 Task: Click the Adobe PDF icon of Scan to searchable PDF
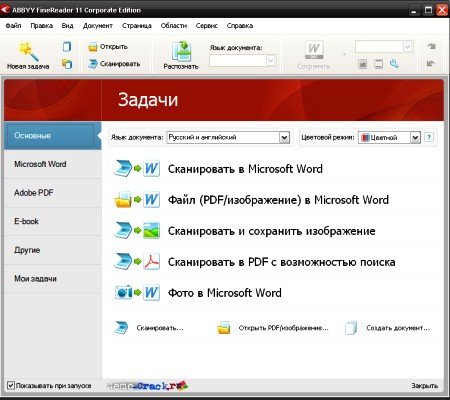pyautogui.click(x=152, y=262)
